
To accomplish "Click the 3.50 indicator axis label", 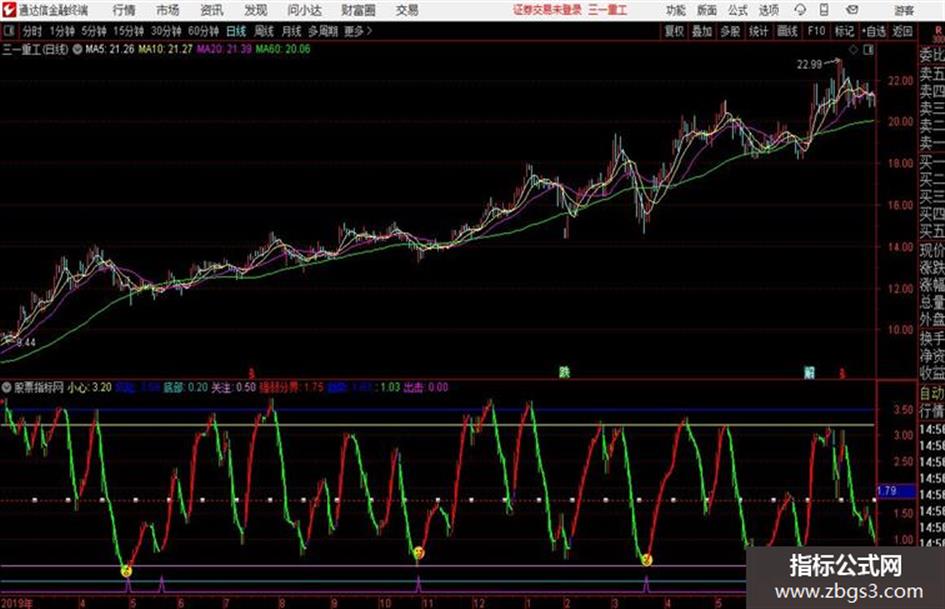I will pos(903,409).
